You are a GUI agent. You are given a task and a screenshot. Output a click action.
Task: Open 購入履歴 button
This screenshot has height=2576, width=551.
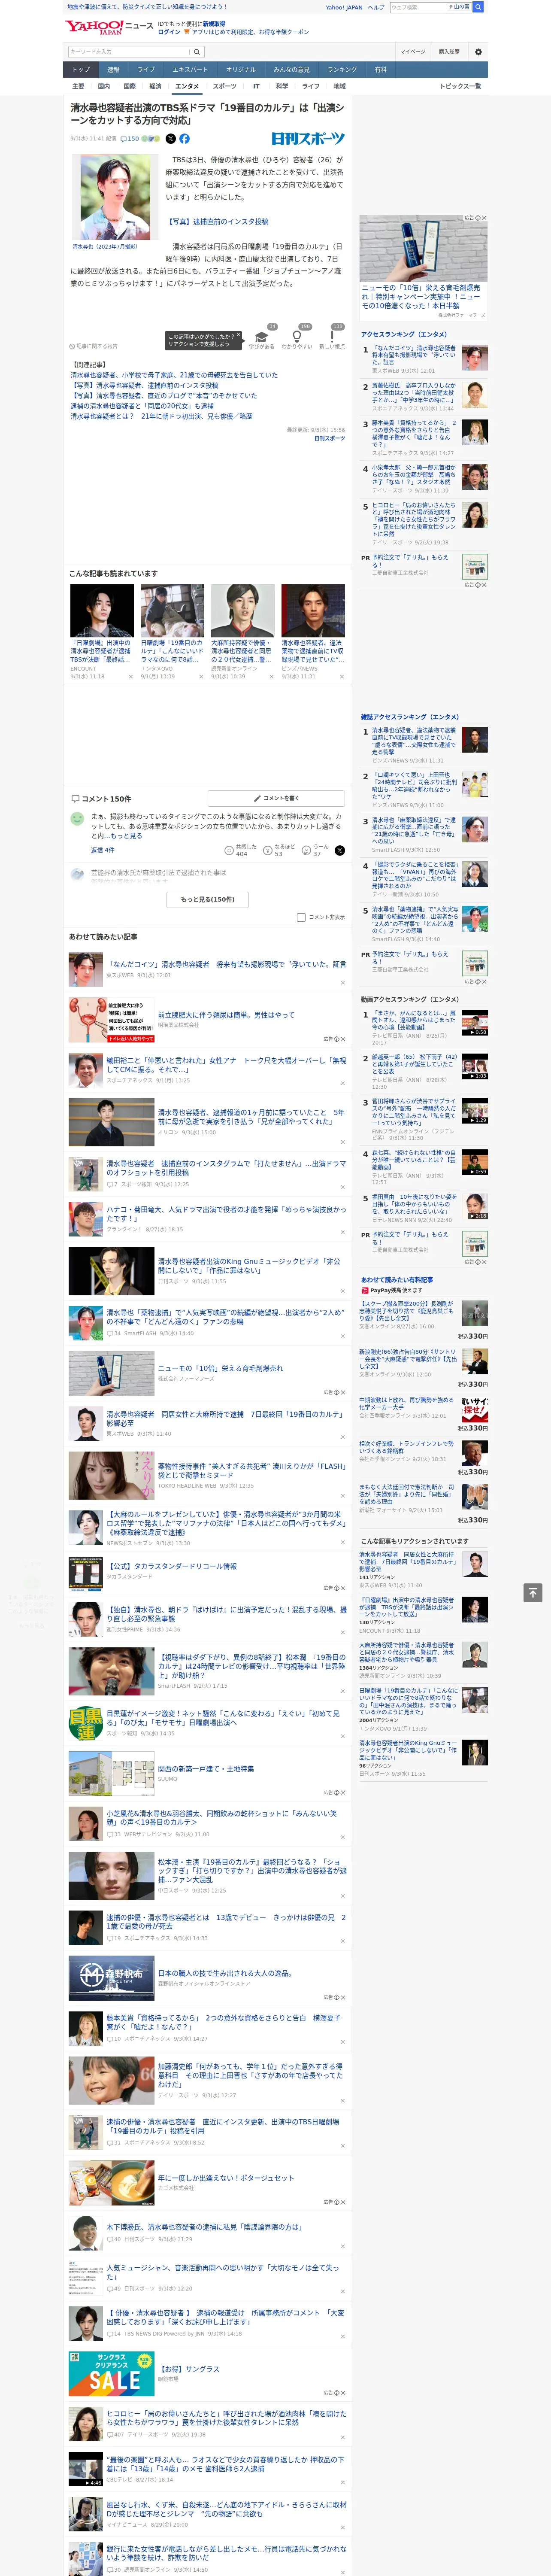[x=449, y=51]
